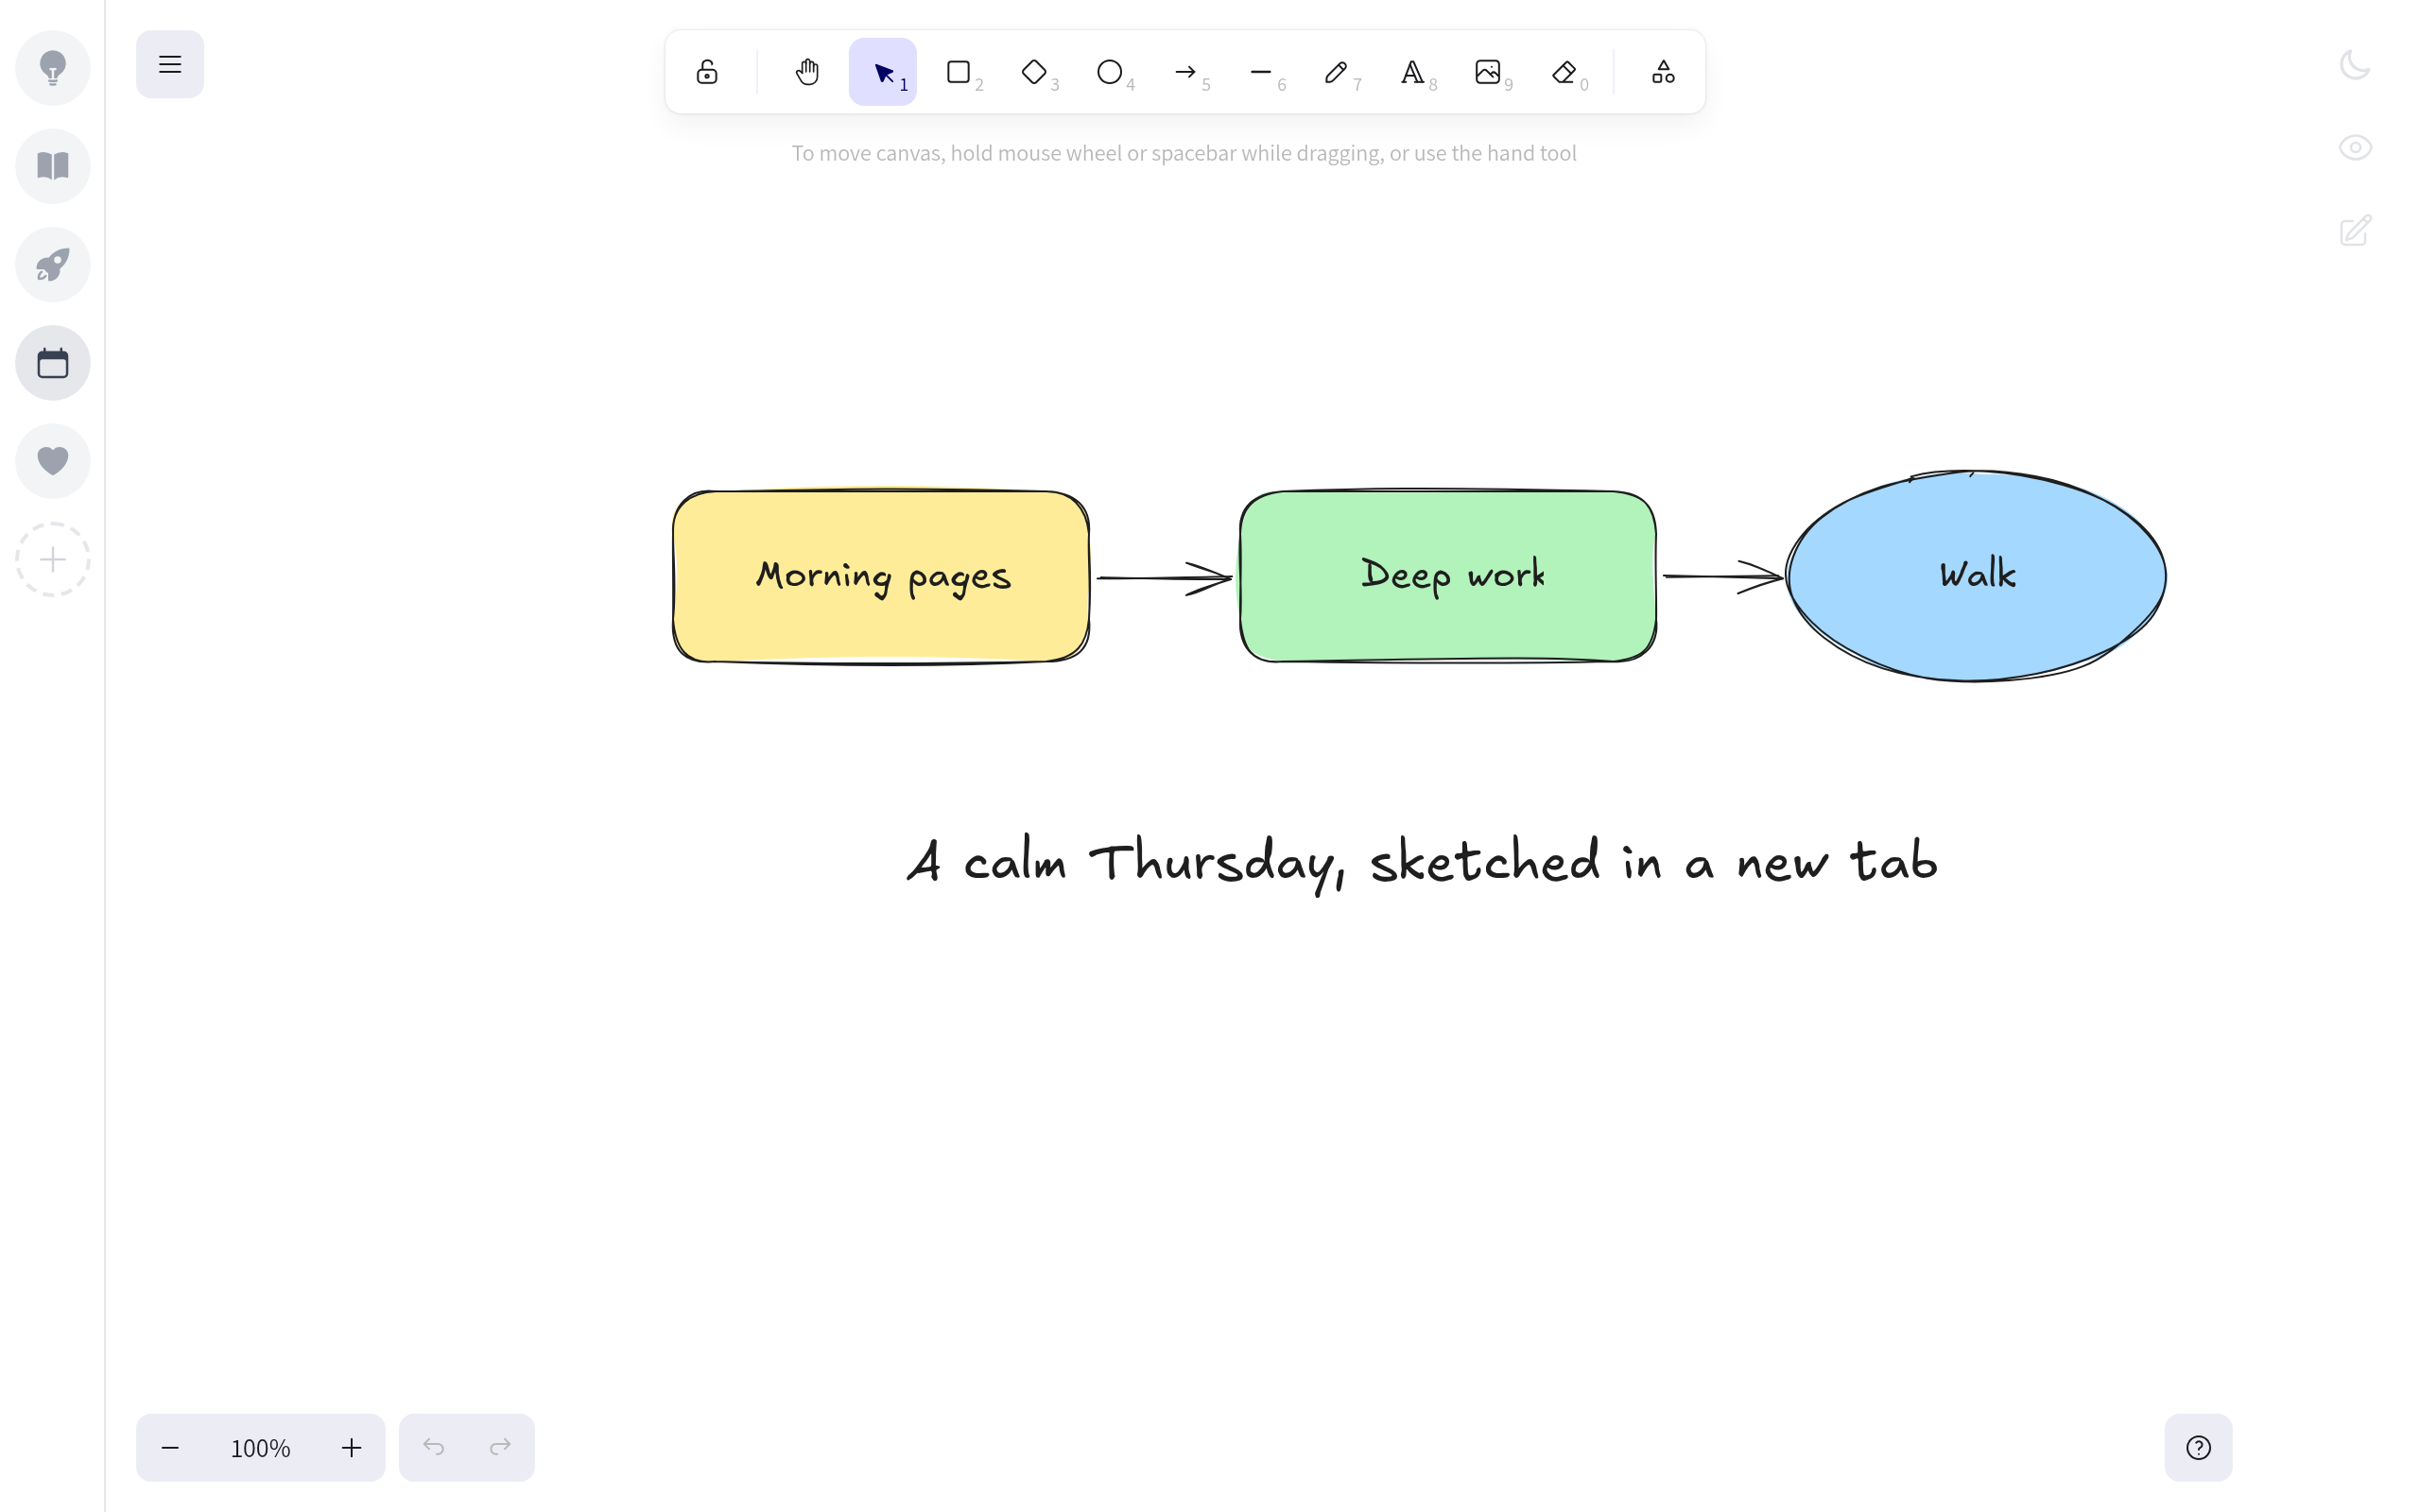Viewport: 2420px width, 1512px height.
Task: Open the rocket sidebar tab
Action: click(53, 265)
